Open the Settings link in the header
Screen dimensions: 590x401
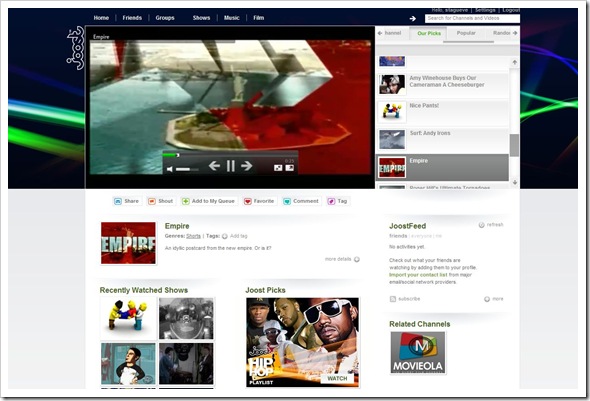pos(485,10)
